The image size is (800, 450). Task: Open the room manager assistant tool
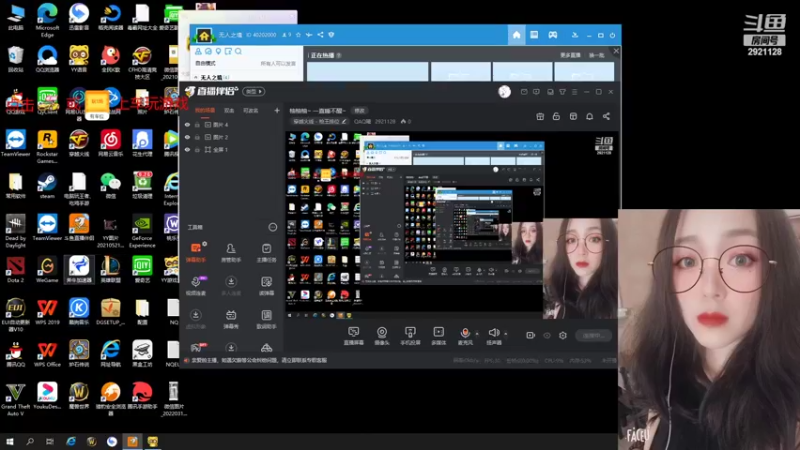[x=231, y=252]
